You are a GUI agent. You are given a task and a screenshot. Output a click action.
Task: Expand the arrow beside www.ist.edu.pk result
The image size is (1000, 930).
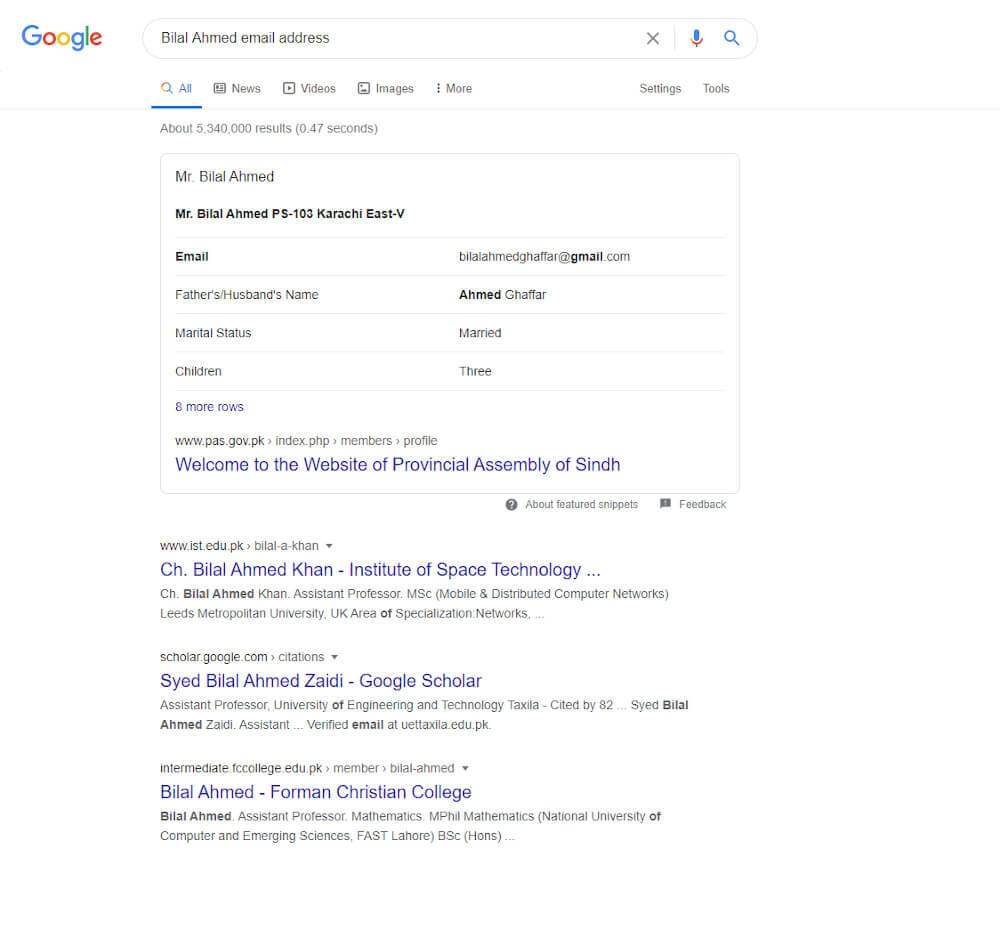[329, 546]
